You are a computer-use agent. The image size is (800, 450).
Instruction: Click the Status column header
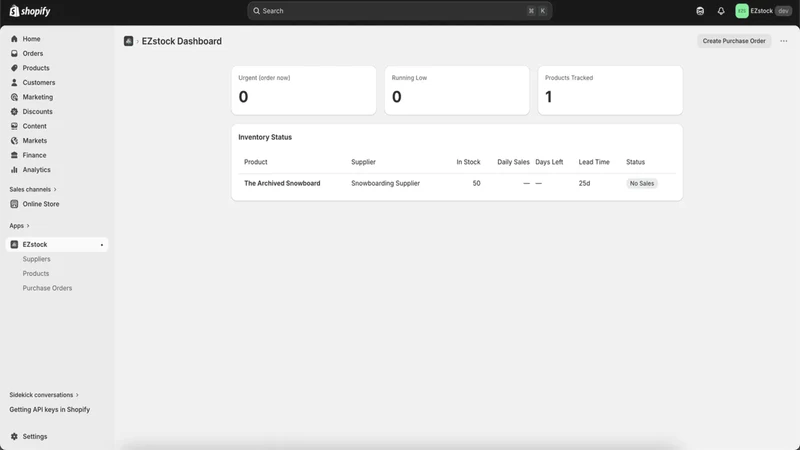[x=635, y=162]
